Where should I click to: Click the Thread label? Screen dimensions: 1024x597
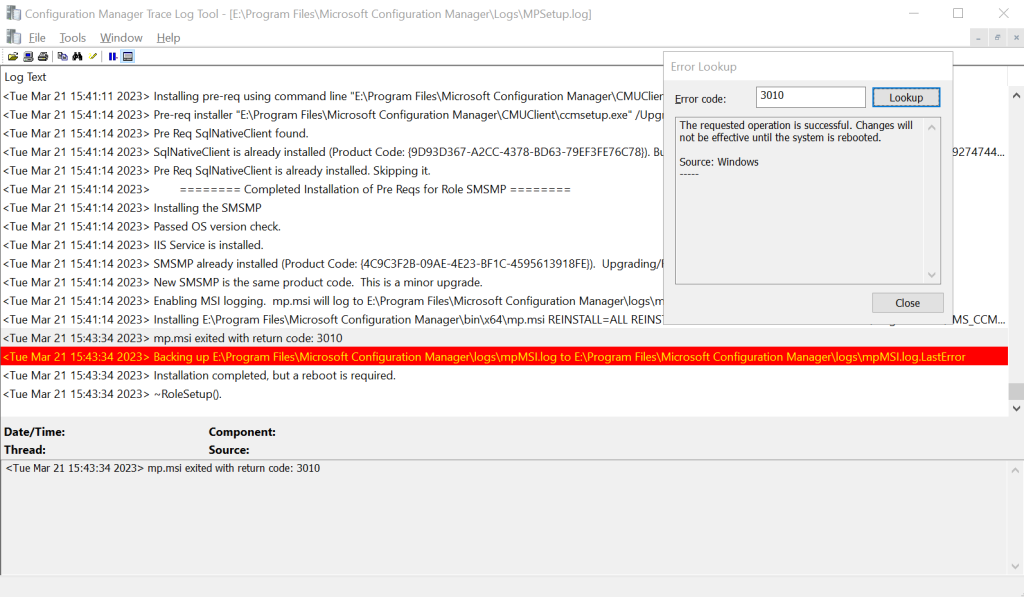pos(25,450)
